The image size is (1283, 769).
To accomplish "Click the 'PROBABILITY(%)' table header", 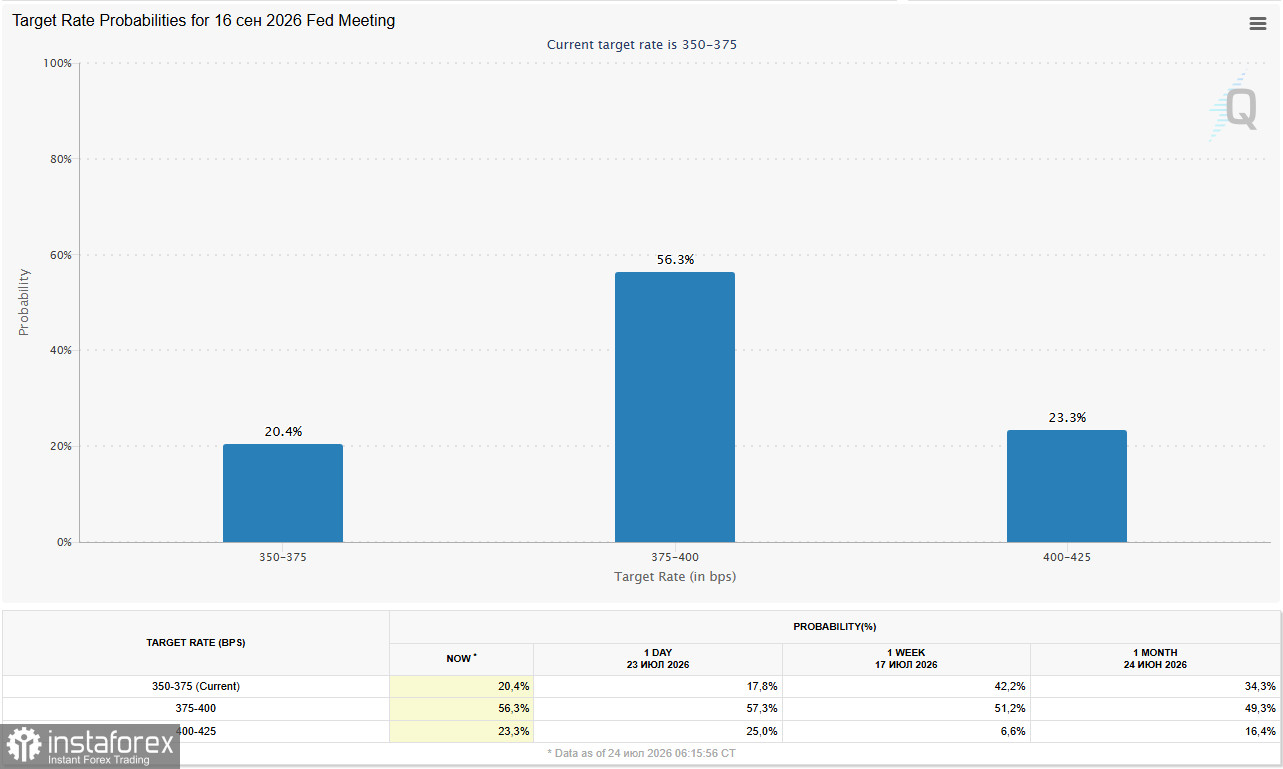I will tap(835, 627).
